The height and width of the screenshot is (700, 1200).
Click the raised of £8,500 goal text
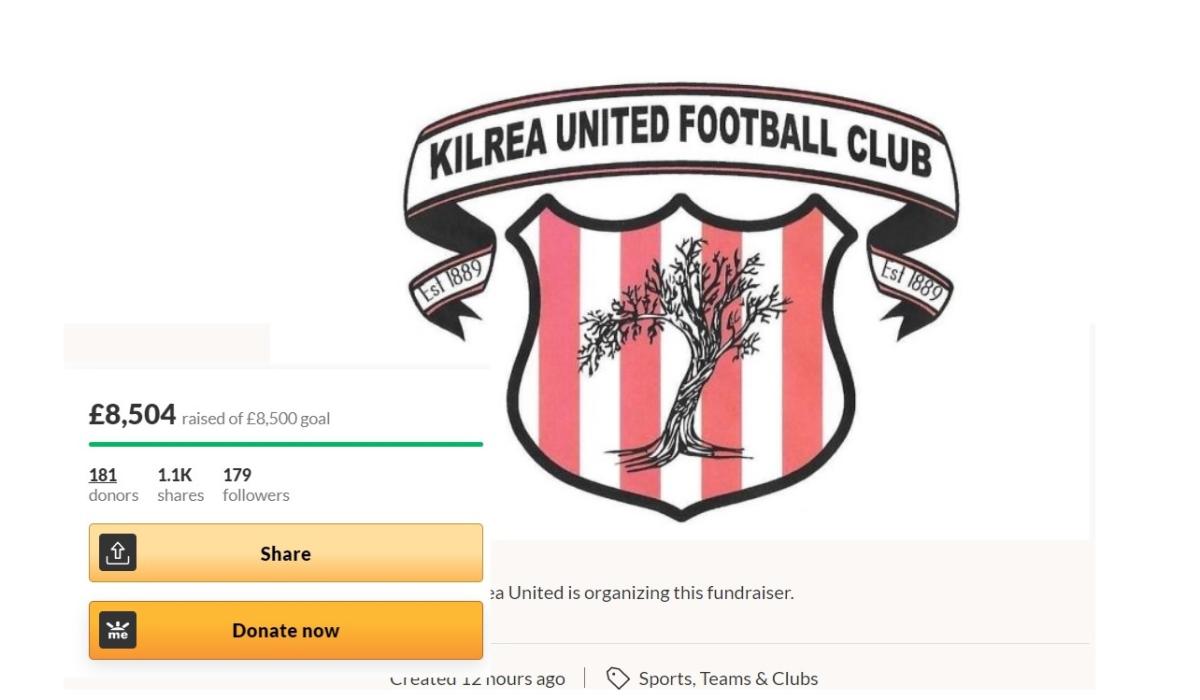[x=256, y=419]
